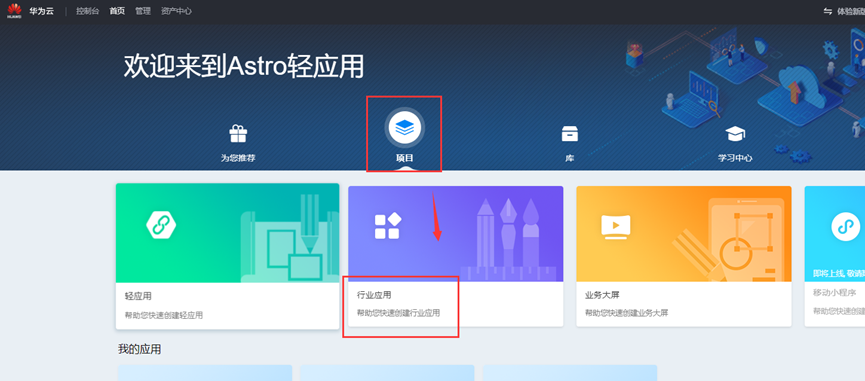This screenshot has width=865, height=381.
Task: Open the 行业应用 purple banner image
Action: [456, 234]
